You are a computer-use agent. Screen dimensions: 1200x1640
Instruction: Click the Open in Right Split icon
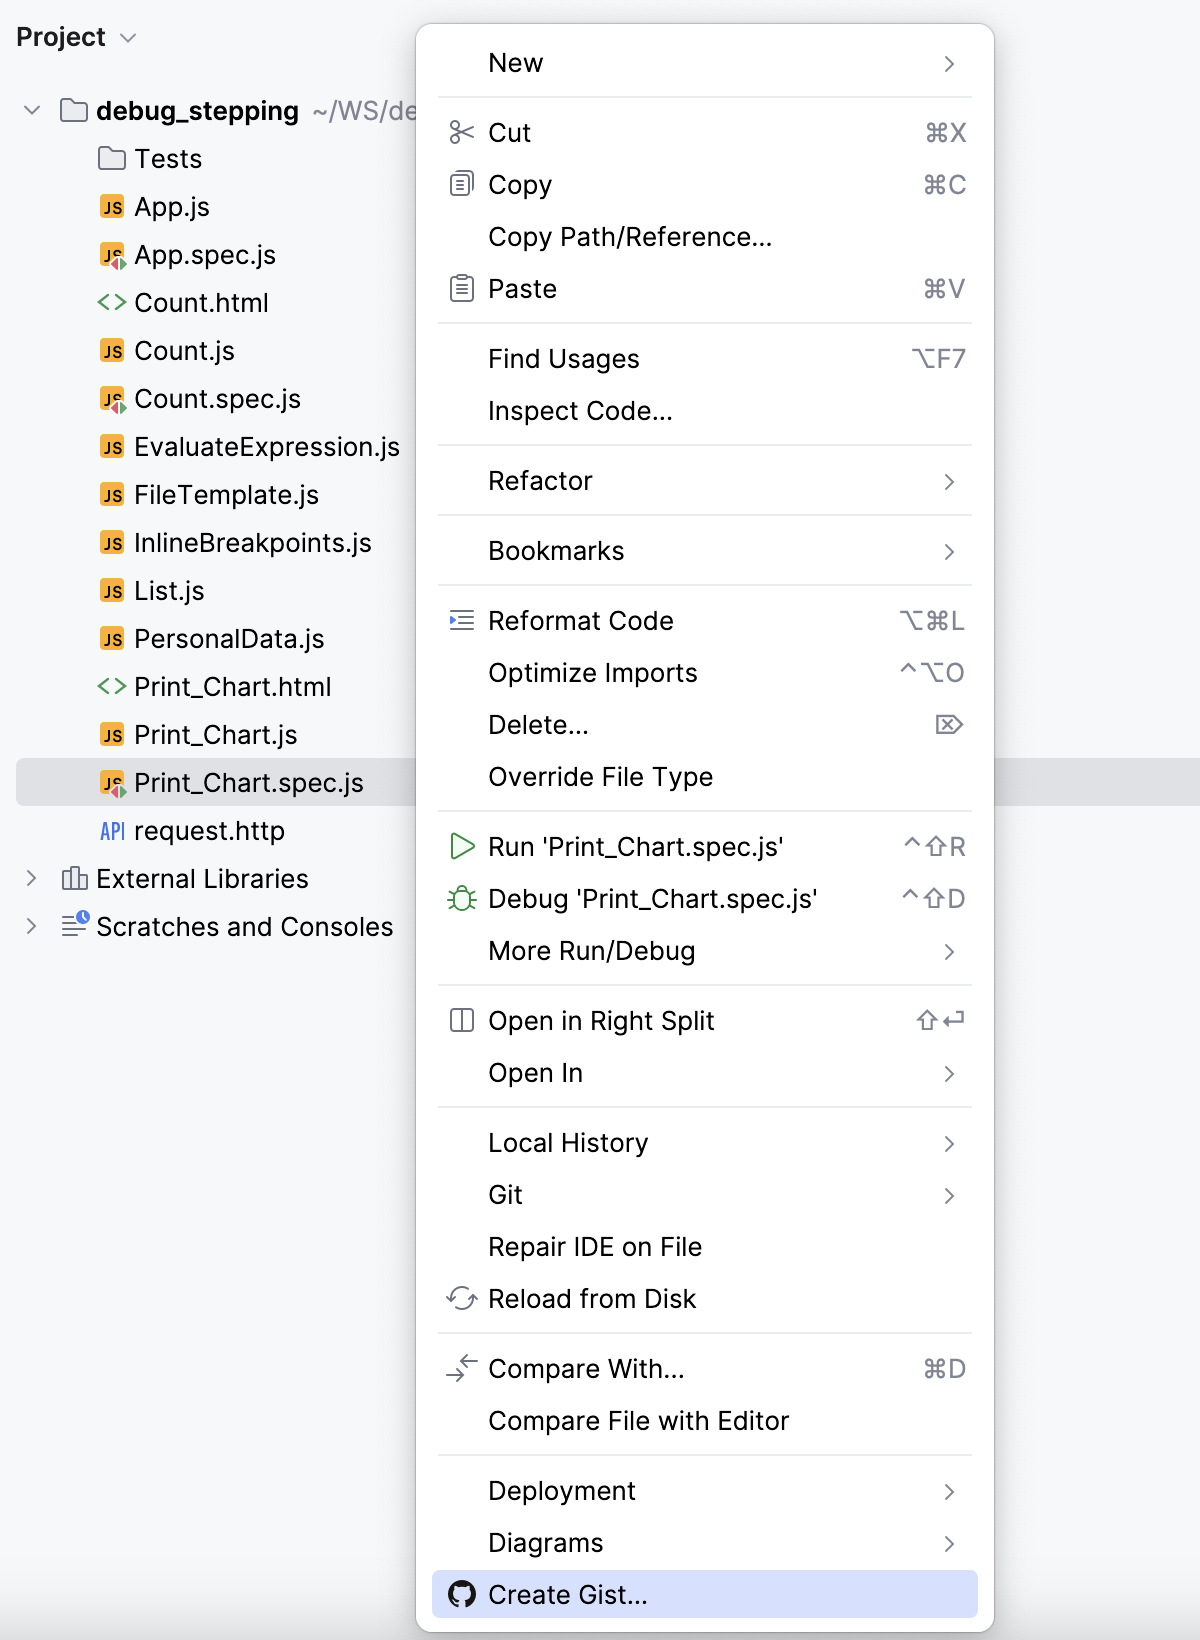pos(461,1021)
